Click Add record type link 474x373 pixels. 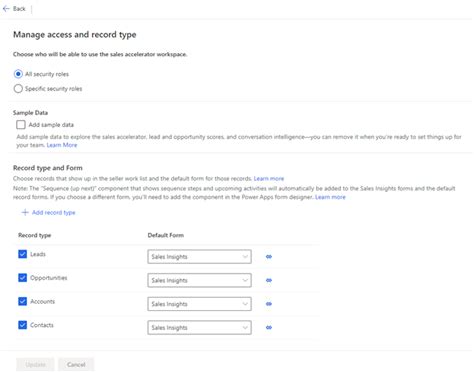tap(54, 212)
